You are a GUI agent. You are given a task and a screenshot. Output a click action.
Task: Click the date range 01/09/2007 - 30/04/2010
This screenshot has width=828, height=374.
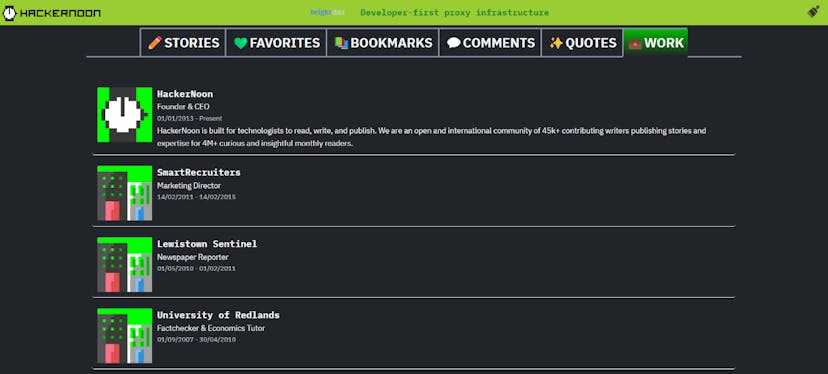click(x=196, y=339)
